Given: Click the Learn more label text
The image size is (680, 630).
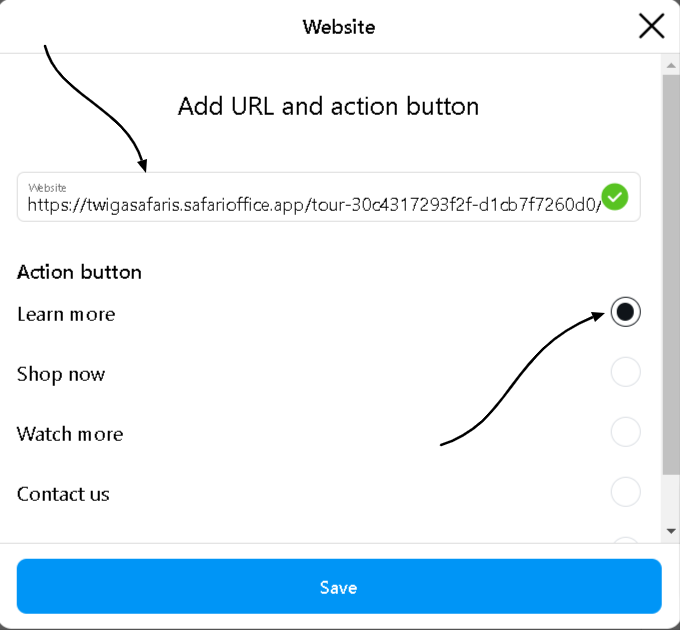Looking at the screenshot, I should point(66,314).
